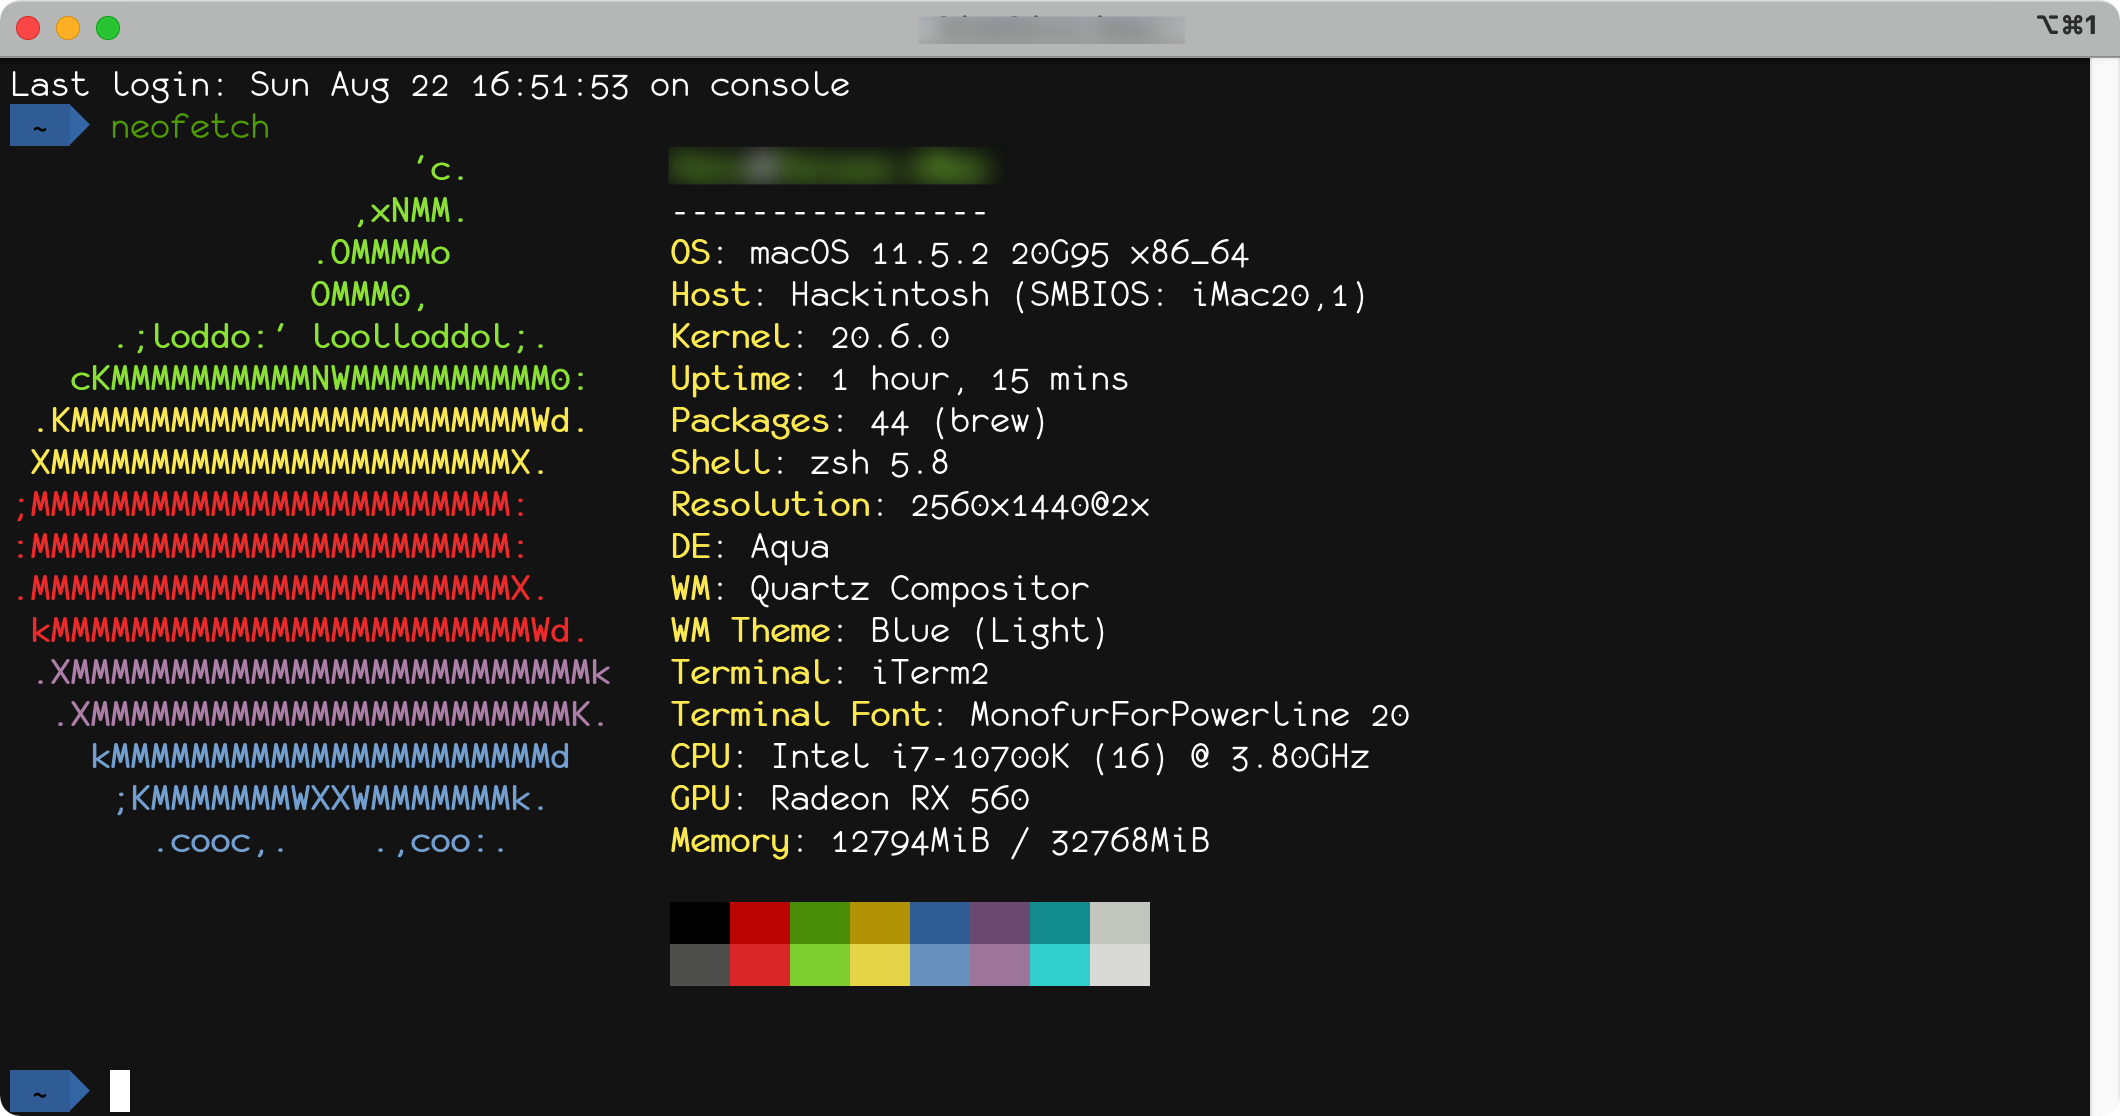Click the yellow minimize window button

coord(68,28)
